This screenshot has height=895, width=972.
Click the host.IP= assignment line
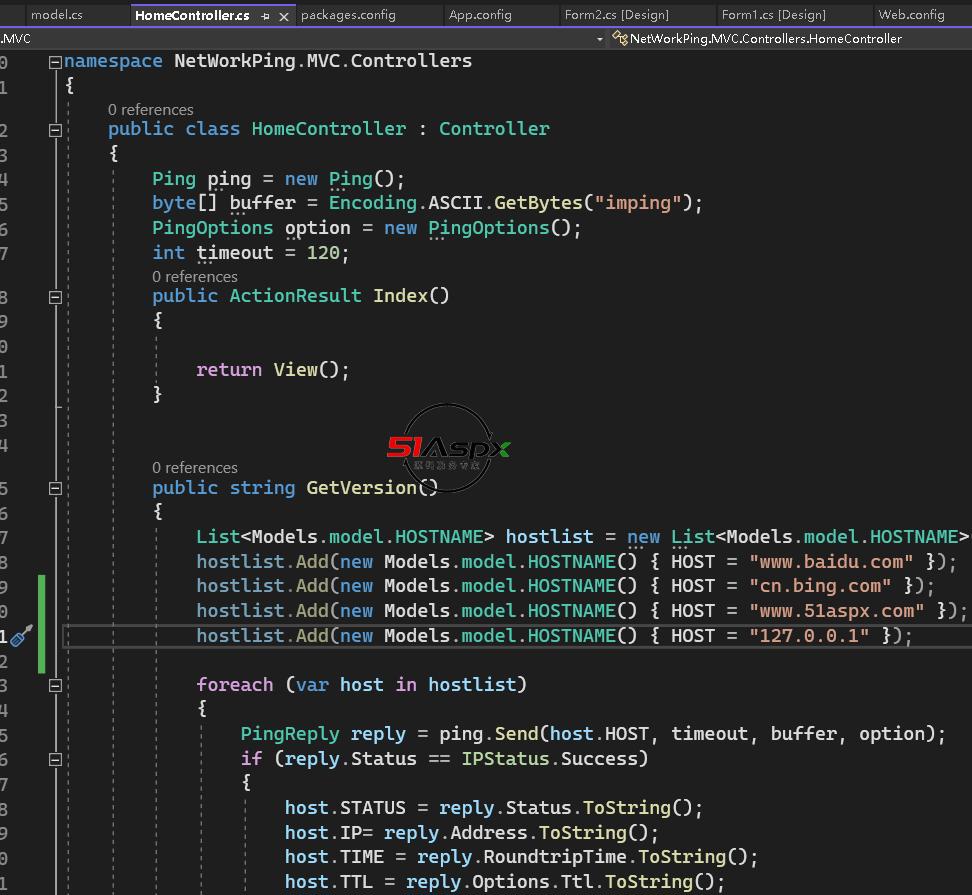[471, 832]
